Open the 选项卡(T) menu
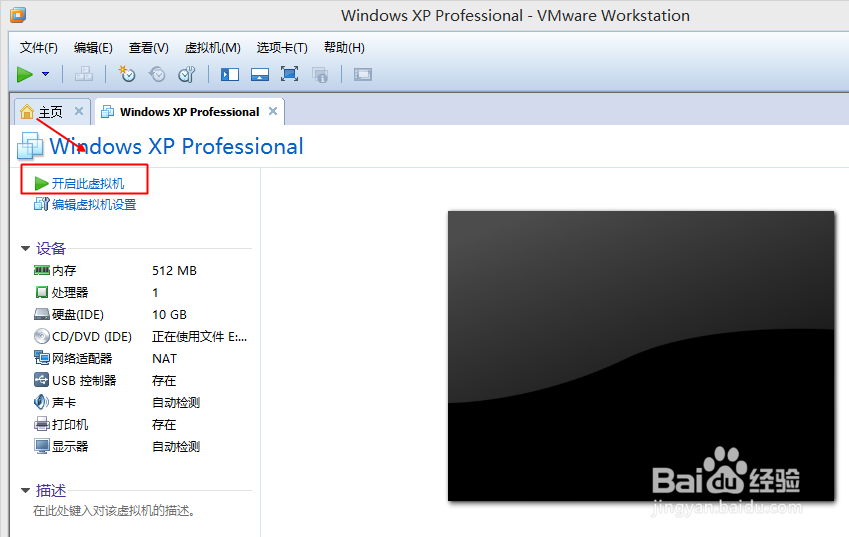The image size is (849, 537). pos(282,48)
